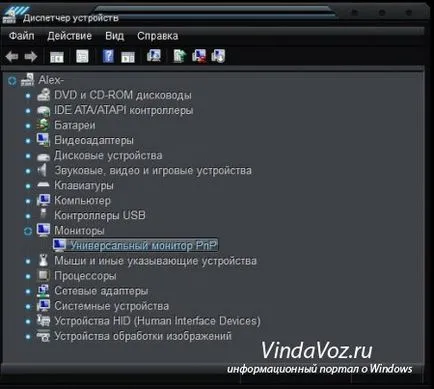434x389 pixels.
Task: Click the Видеоадаптеры display adapter icon
Action: [x=43, y=140]
